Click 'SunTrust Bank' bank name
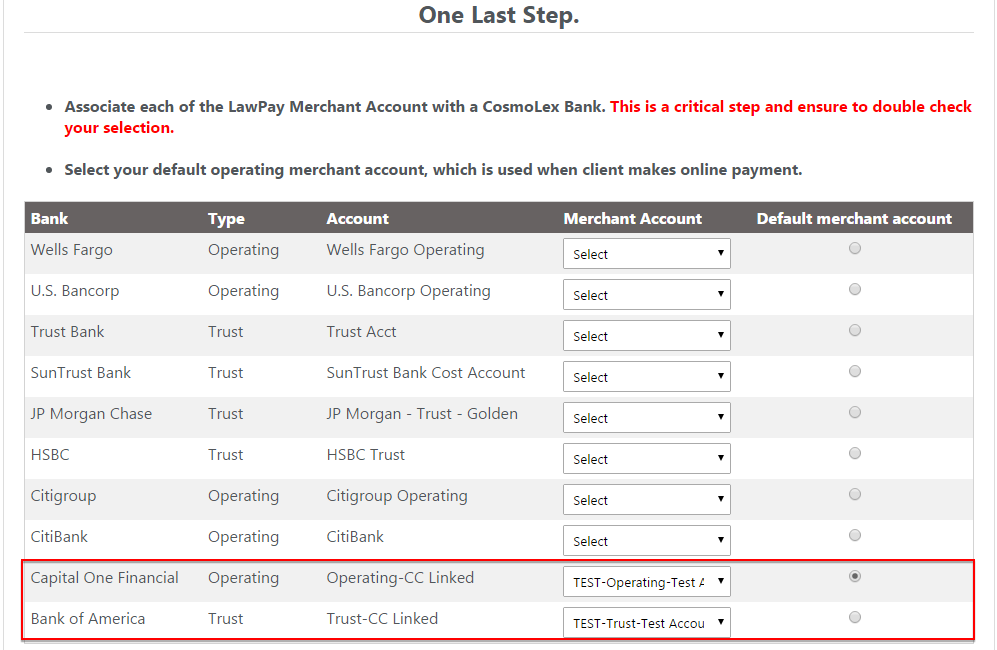 click(x=81, y=373)
